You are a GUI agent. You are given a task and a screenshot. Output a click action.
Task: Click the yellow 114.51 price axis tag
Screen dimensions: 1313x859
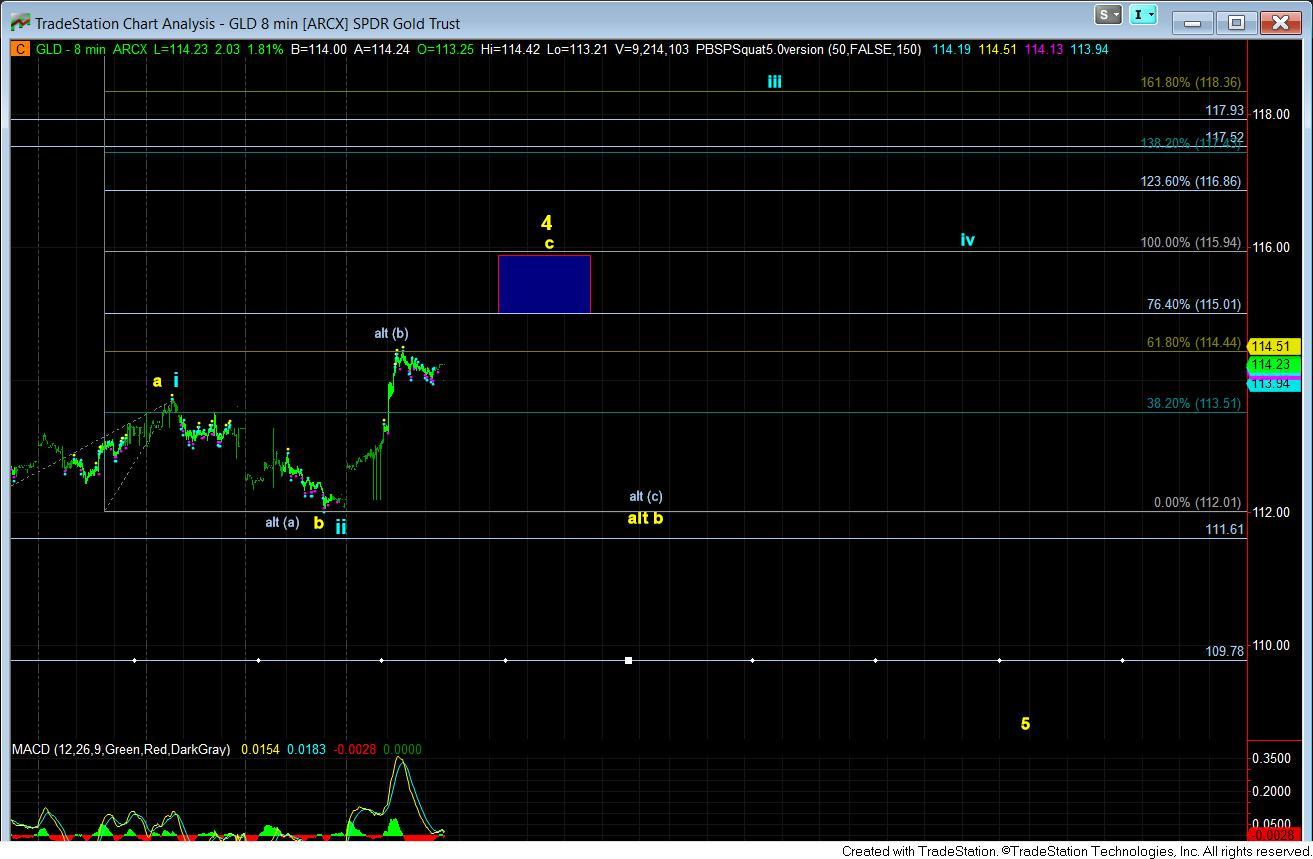pos(1274,347)
